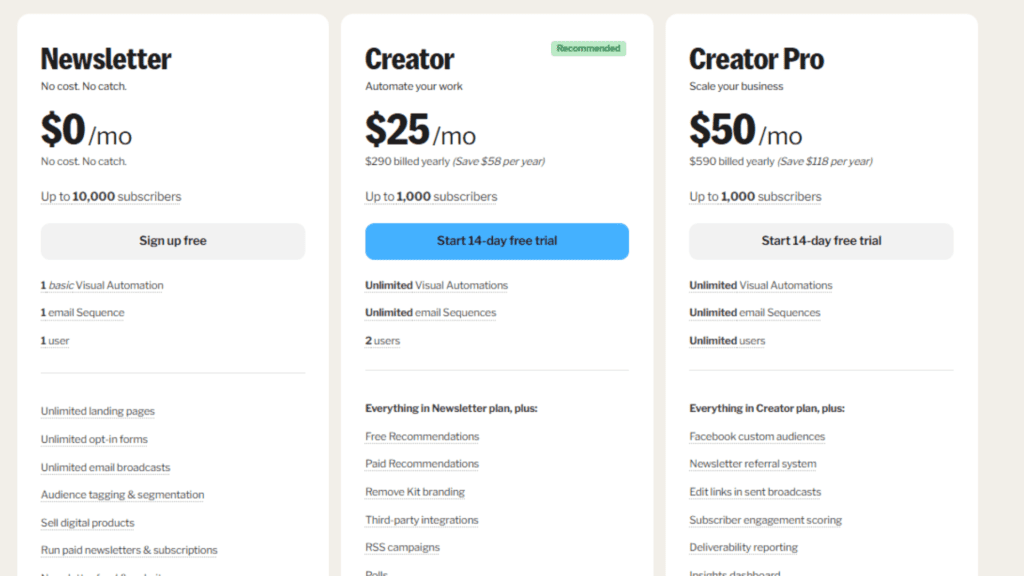The width and height of the screenshot is (1024, 576).
Task: Open the "Up to 10,000 subscribers" link
Action: pyautogui.click(x=111, y=197)
